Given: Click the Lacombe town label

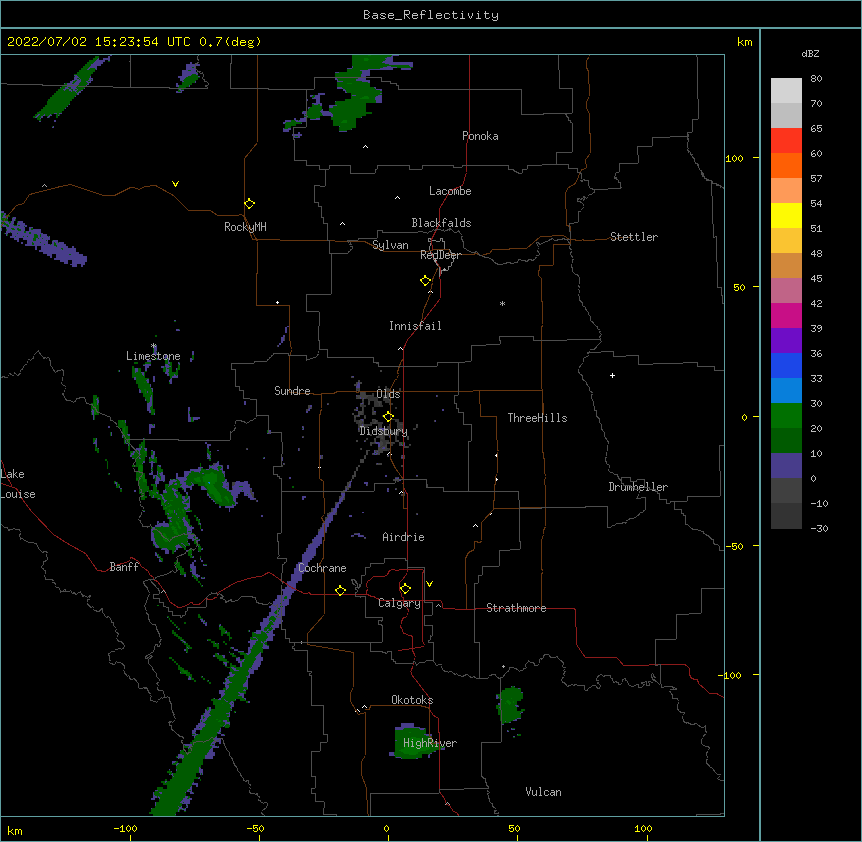Looking at the screenshot, I should pyautogui.click(x=450, y=191).
